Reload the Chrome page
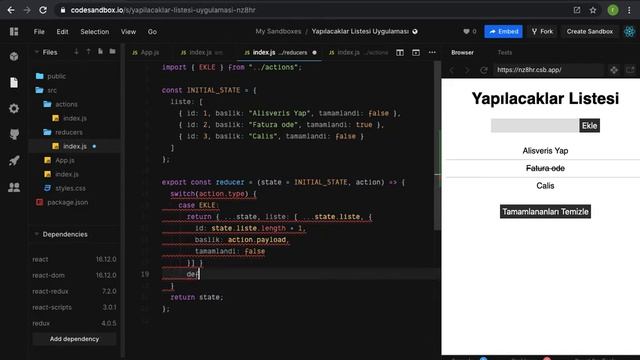 (x=43, y=10)
